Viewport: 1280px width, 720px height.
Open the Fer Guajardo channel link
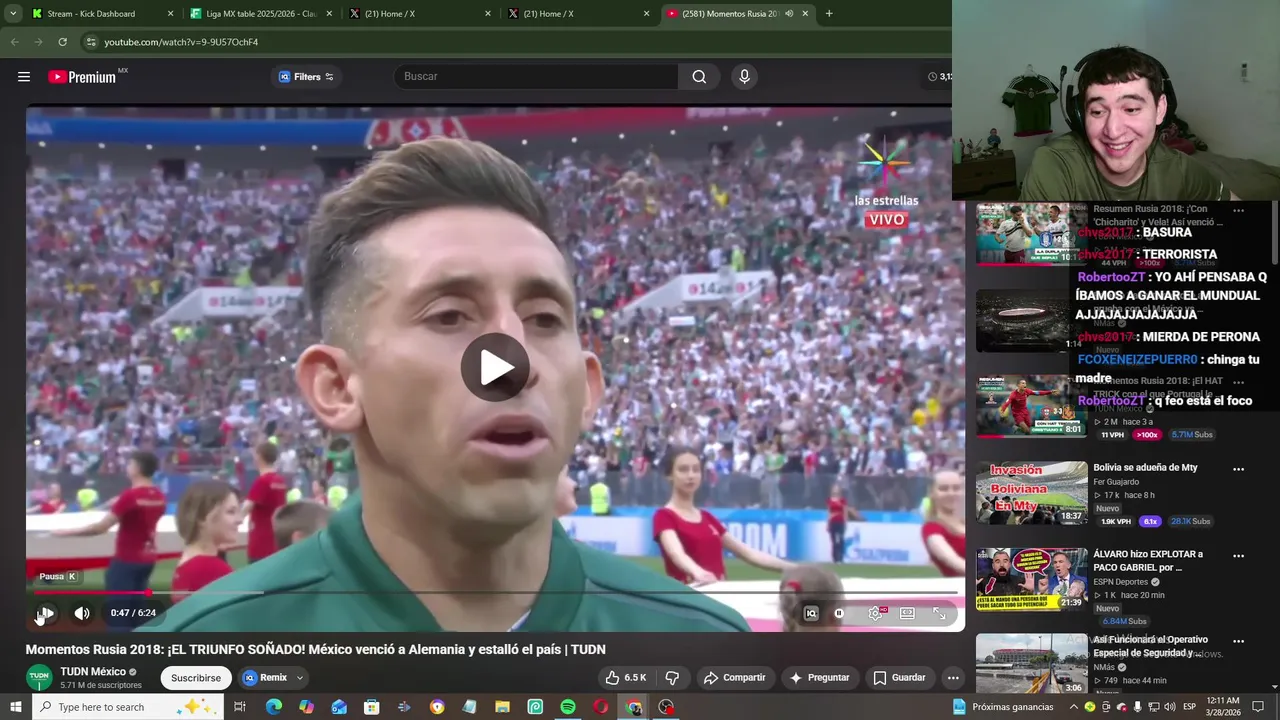click(x=1116, y=482)
